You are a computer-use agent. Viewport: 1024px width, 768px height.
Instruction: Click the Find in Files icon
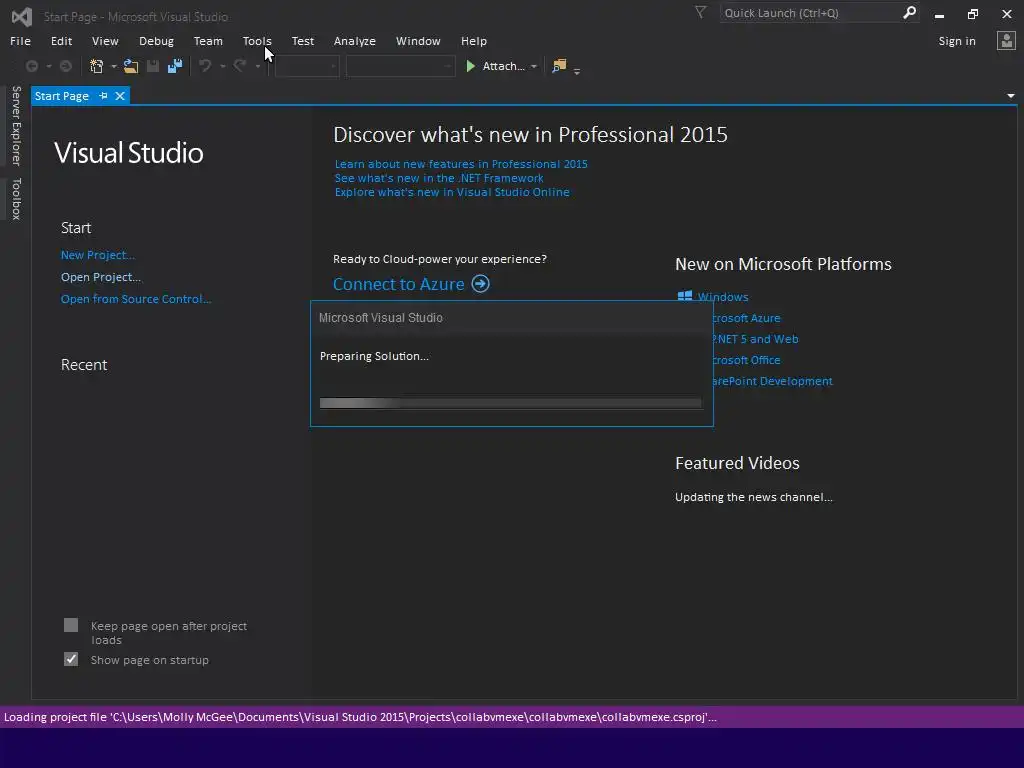pyautogui.click(x=559, y=66)
